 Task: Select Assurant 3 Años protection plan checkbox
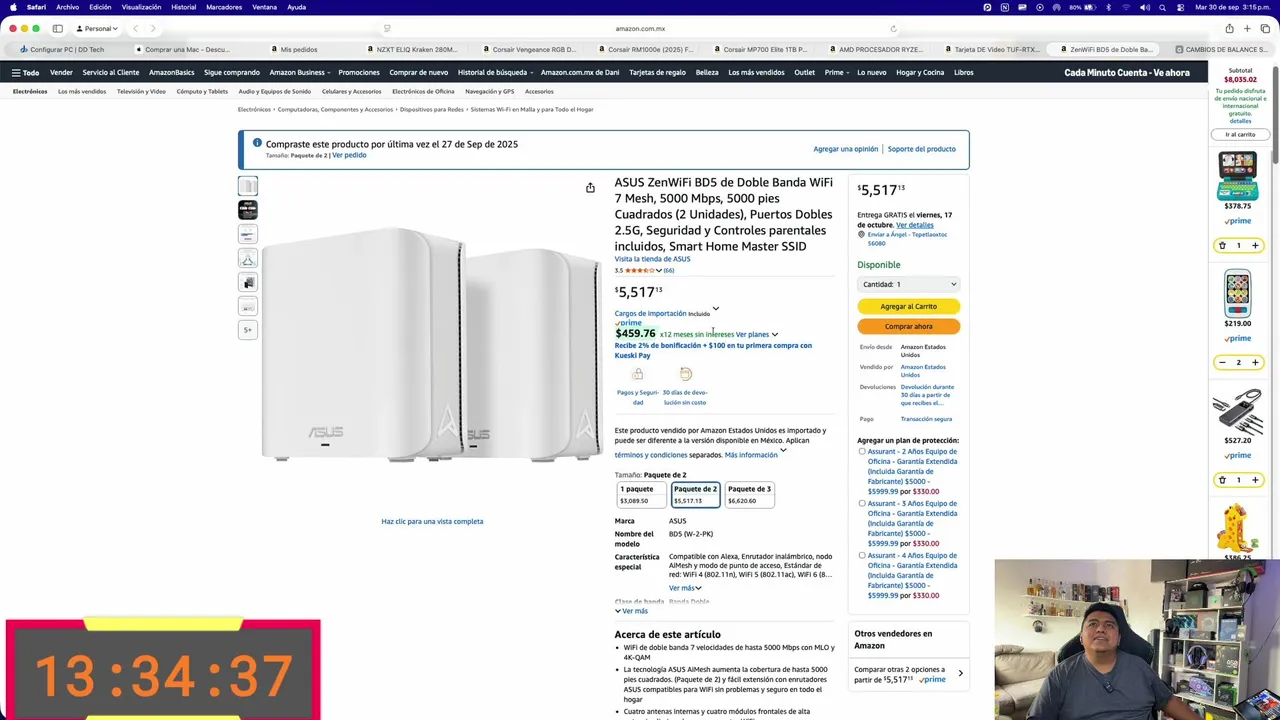coord(862,504)
